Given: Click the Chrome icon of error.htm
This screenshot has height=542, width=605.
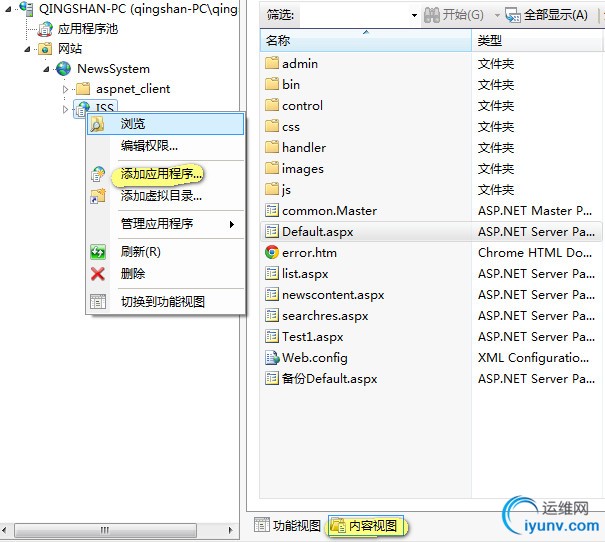Looking at the screenshot, I should pos(272,252).
